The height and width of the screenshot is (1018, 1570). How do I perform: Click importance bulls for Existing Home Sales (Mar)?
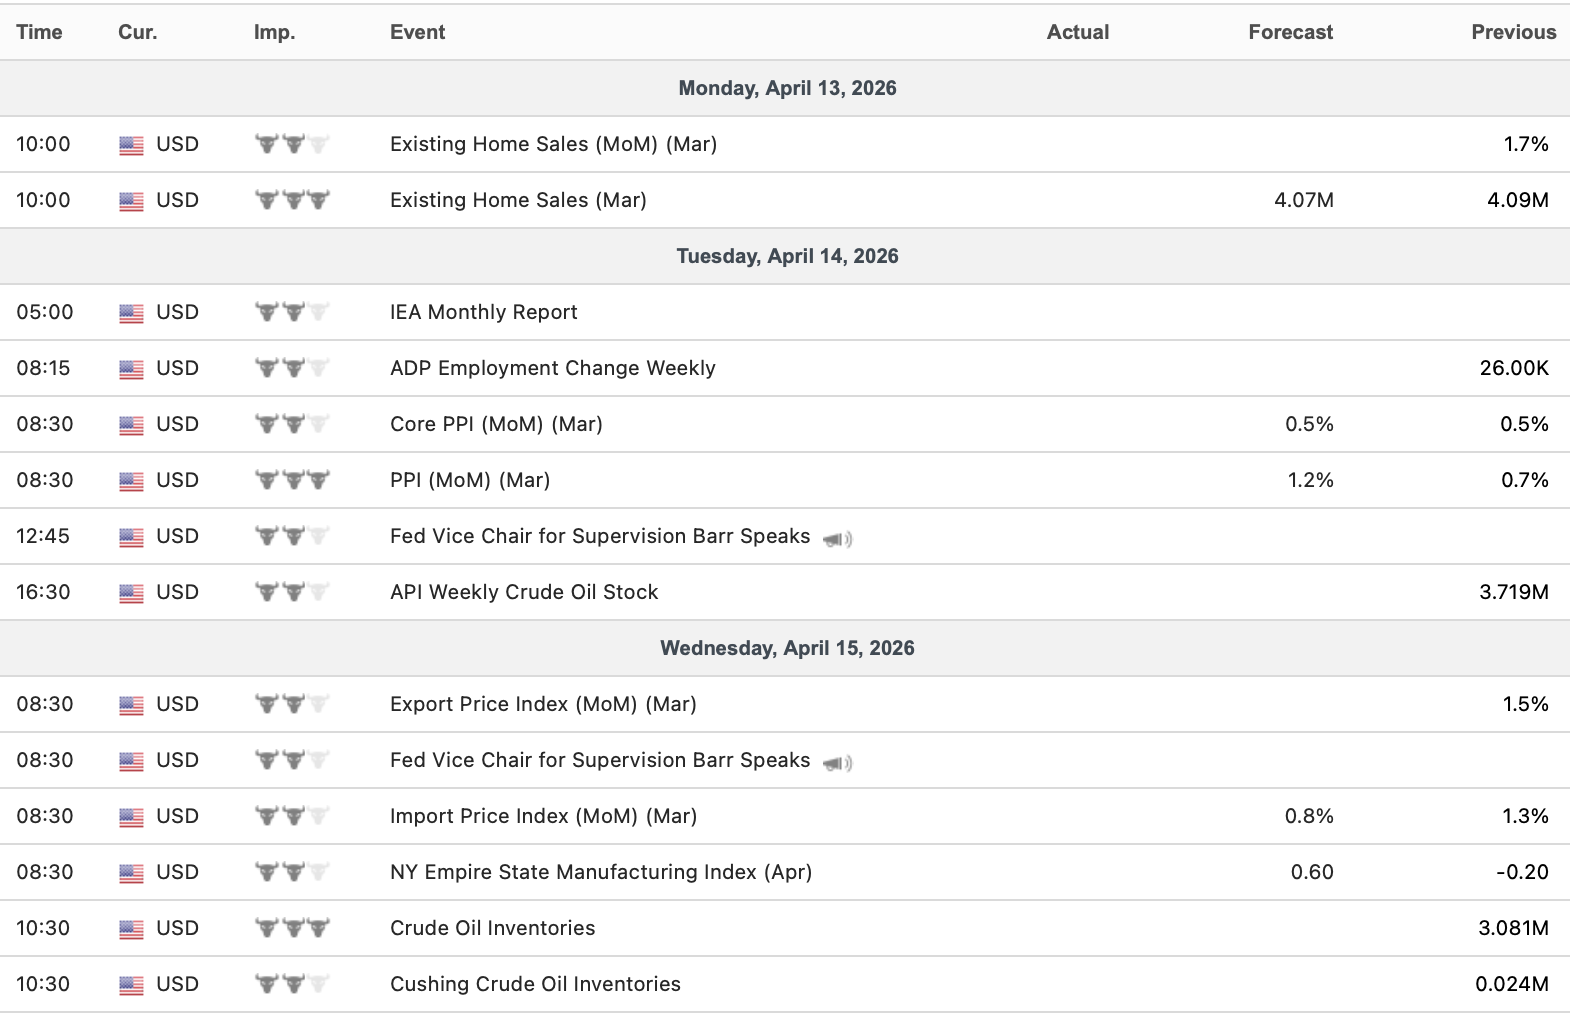(x=292, y=200)
